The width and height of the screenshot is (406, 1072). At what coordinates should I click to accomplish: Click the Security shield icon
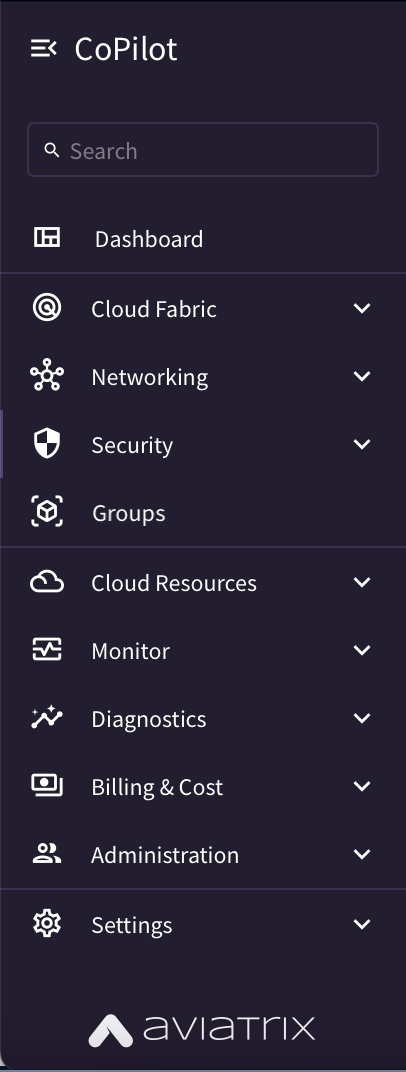[x=47, y=444]
